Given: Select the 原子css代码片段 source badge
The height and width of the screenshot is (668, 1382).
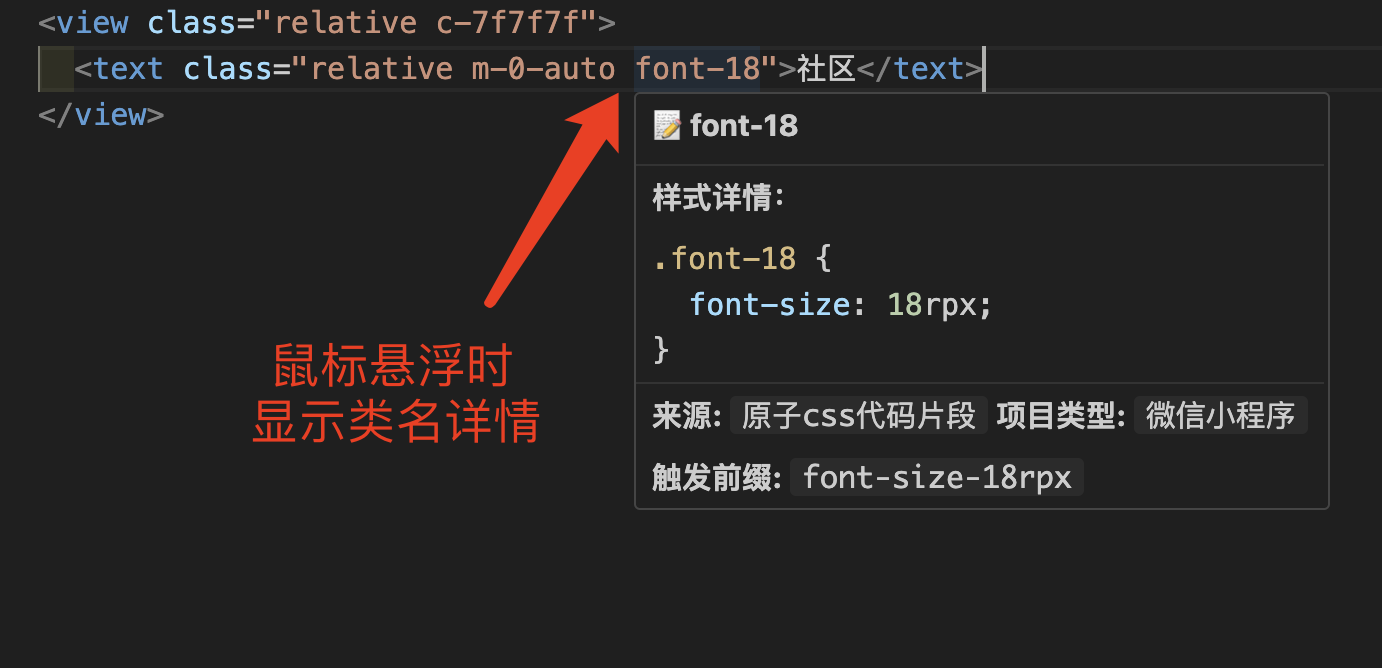Looking at the screenshot, I should click(x=858, y=416).
